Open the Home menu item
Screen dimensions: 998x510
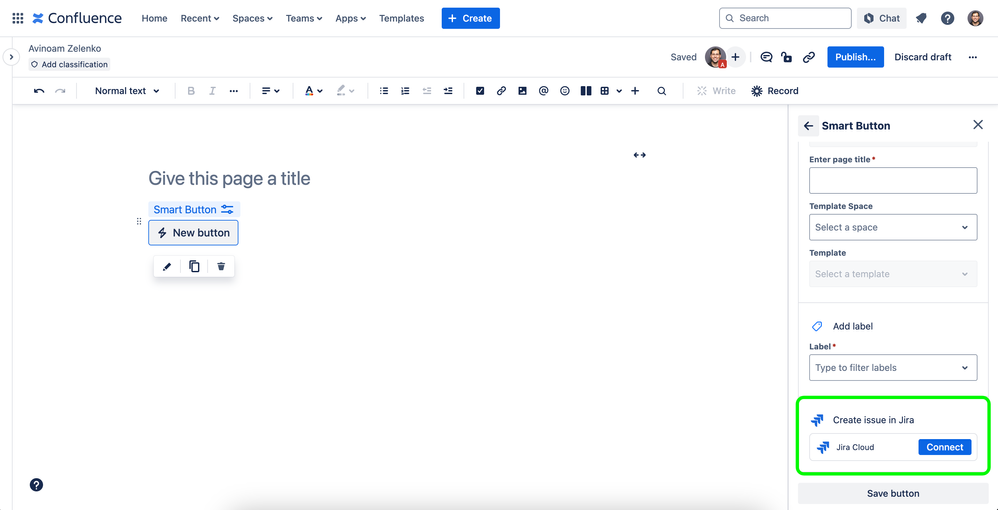point(154,18)
